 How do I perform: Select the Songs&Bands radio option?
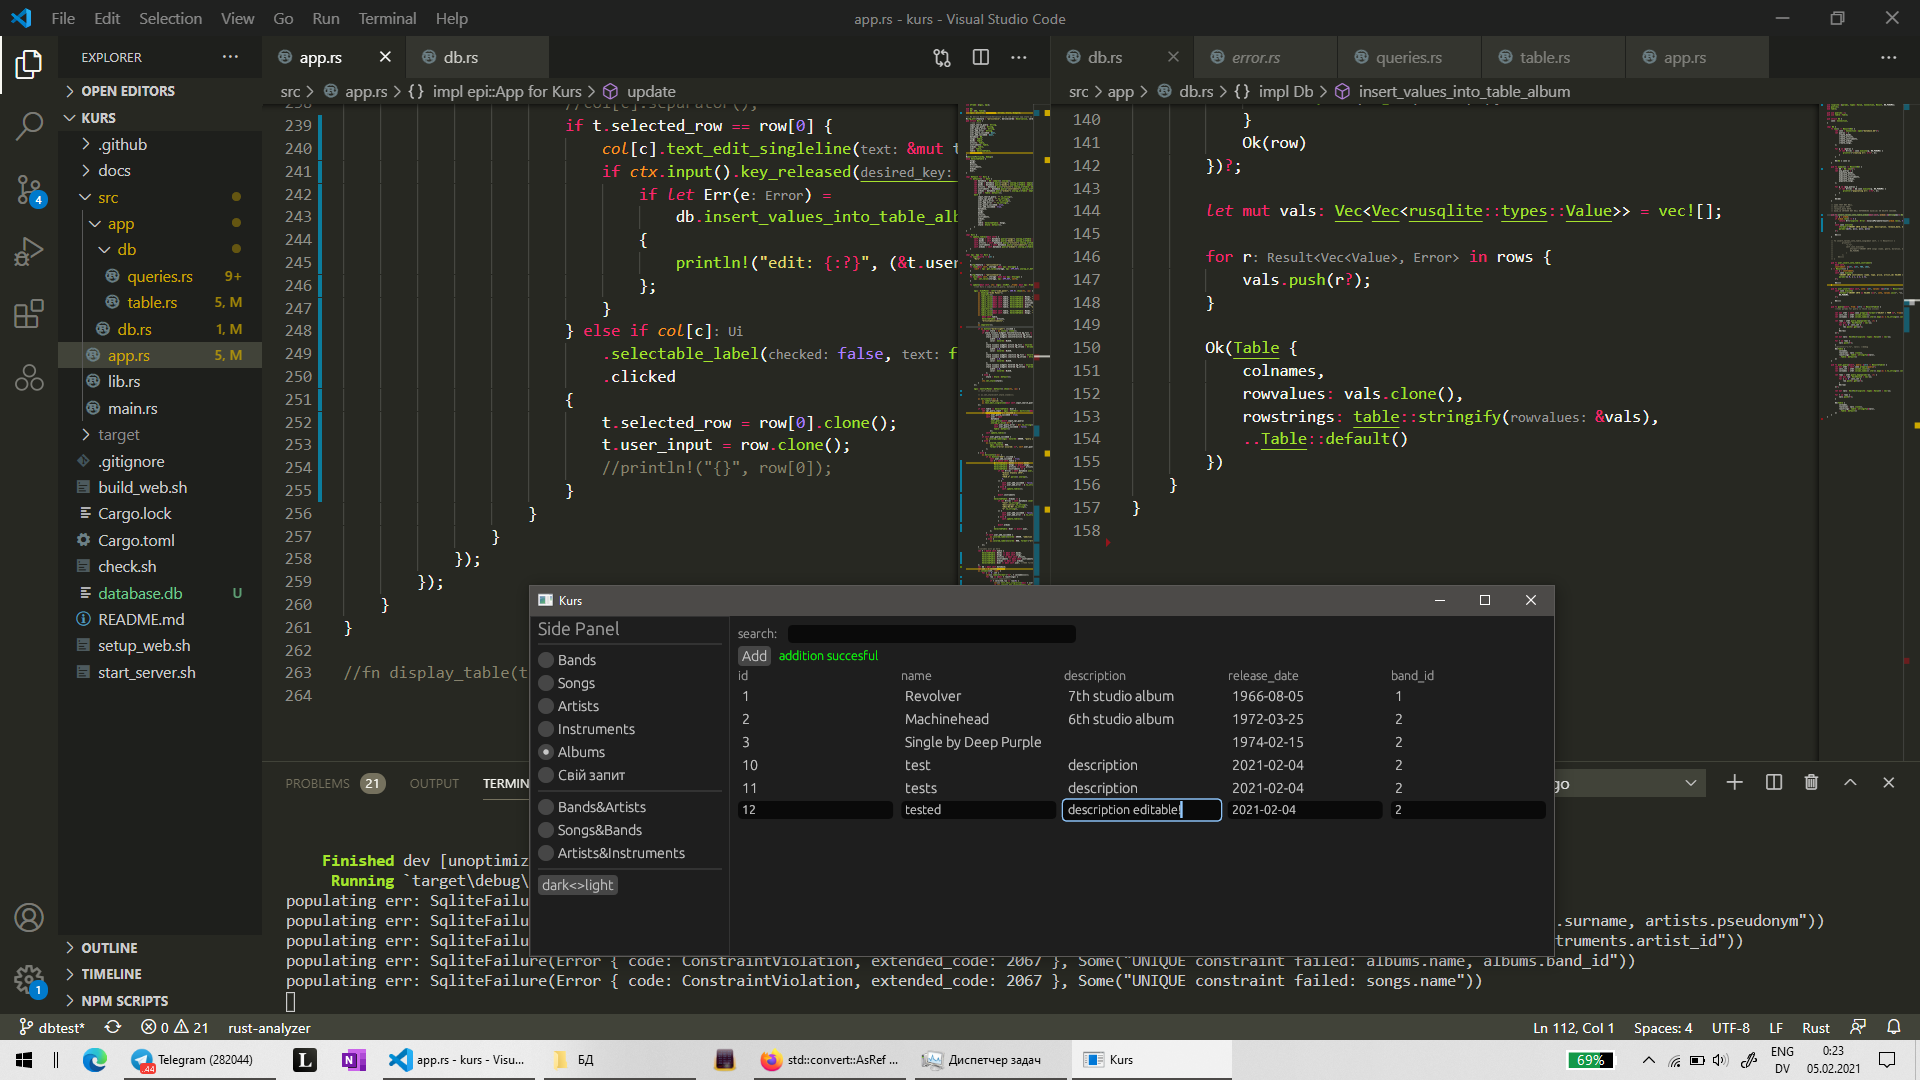click(x=590, y=830)
